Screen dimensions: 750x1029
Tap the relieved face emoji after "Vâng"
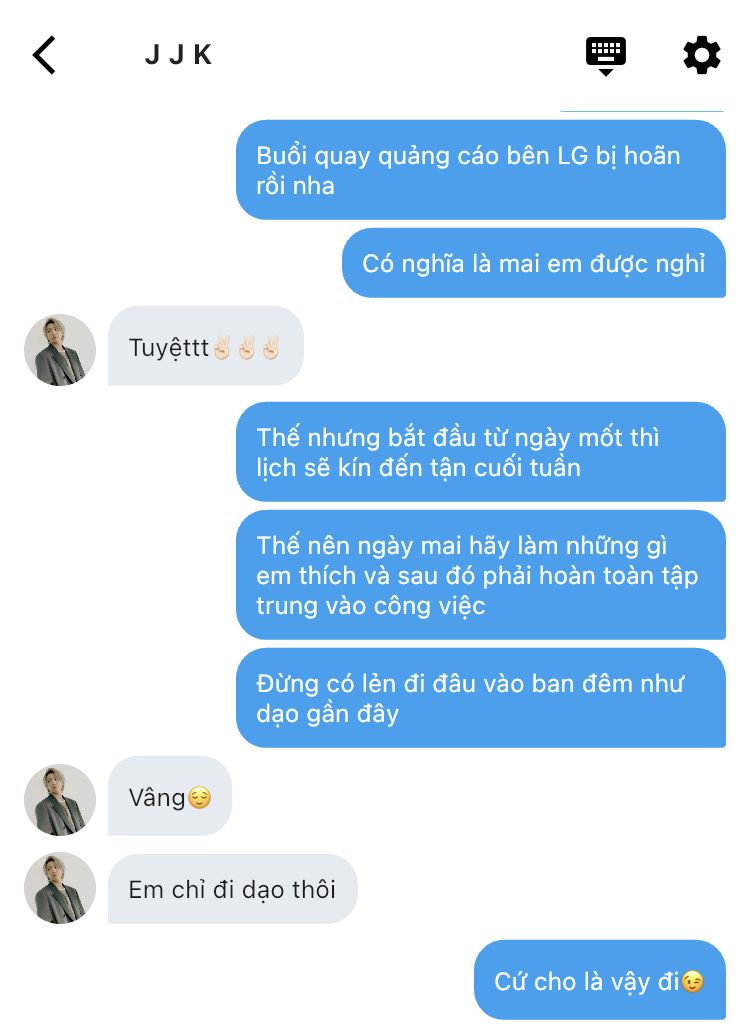[x=199, y=798]
